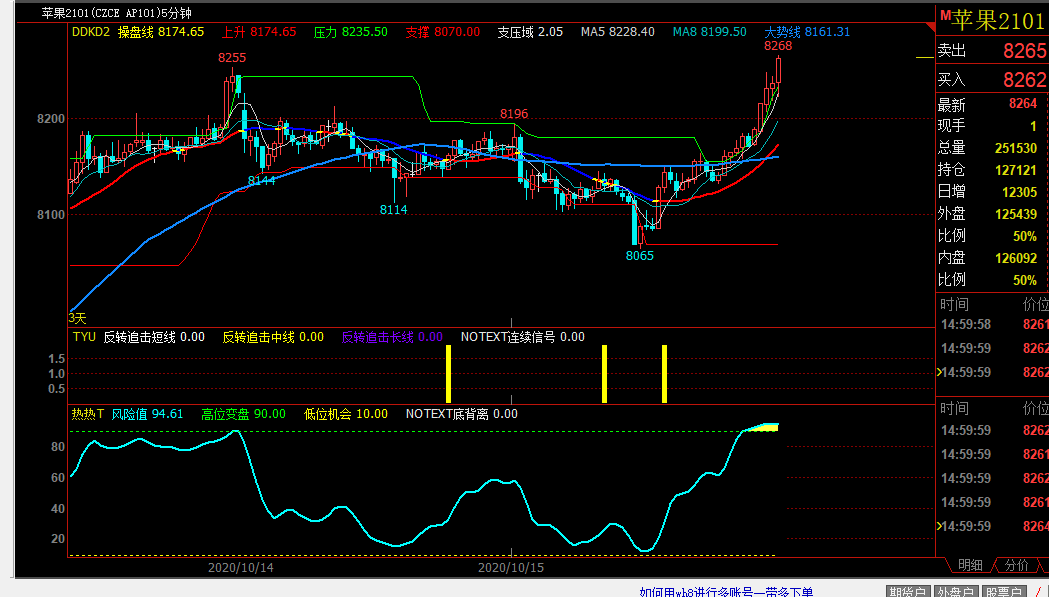The image size is (1049, 597).
Task: Click the 外盘户 account button
Action: point(955,591)
